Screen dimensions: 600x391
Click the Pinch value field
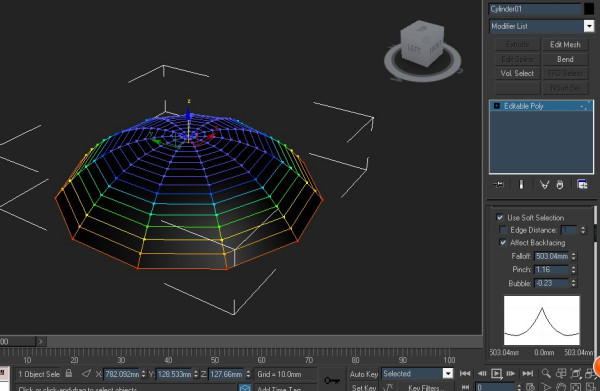coord(552,270)
